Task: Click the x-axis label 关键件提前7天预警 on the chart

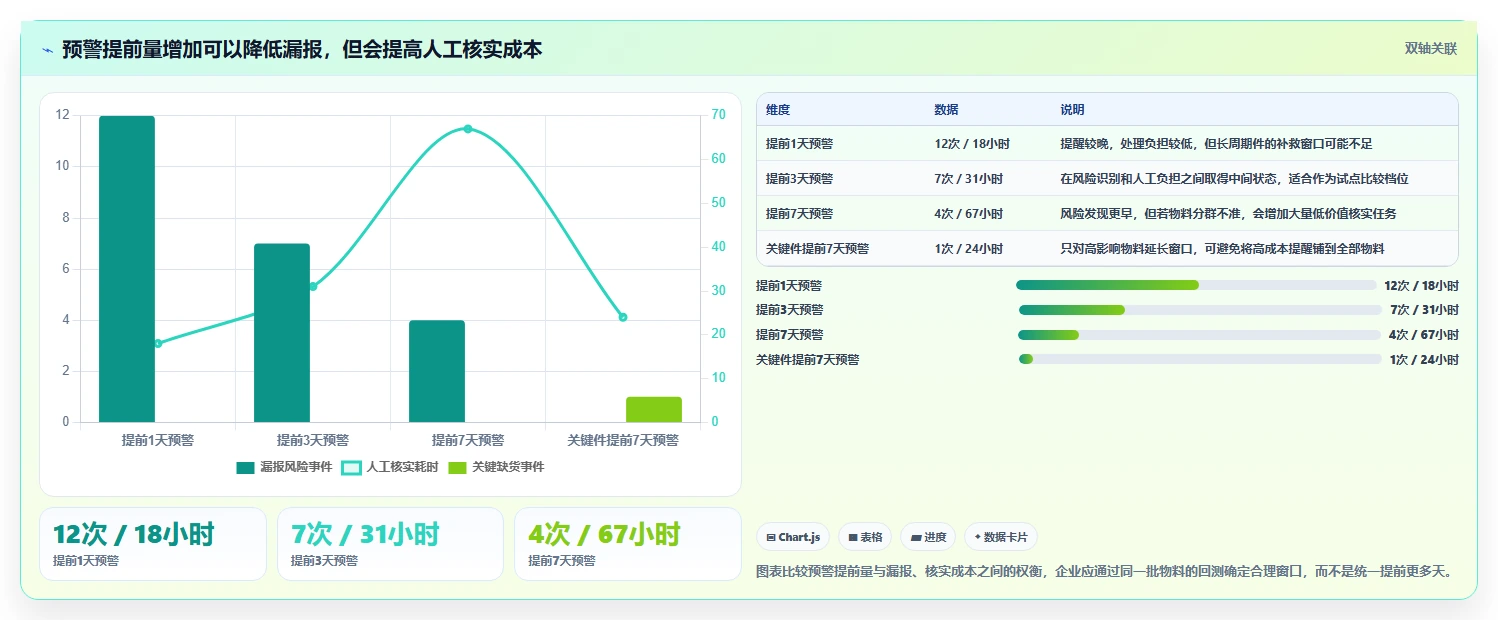Action: (x=623, y=440)
